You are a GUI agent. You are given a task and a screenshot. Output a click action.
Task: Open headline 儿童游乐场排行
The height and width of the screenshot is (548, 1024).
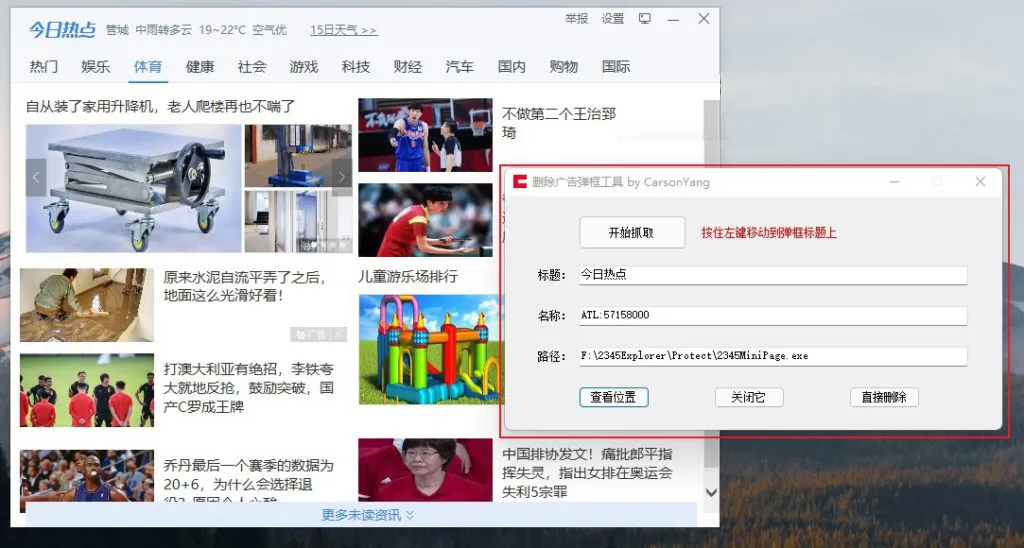[x=408, y=276]
